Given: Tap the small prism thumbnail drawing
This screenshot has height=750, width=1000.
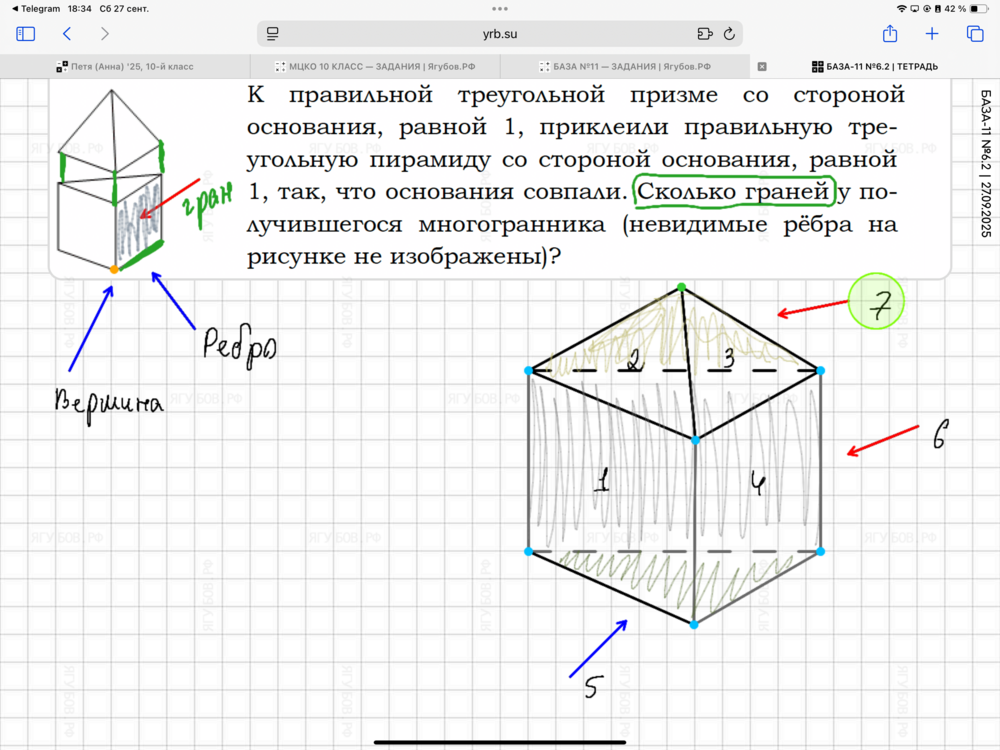Looking at the screenshot, I should click(110, 180).
